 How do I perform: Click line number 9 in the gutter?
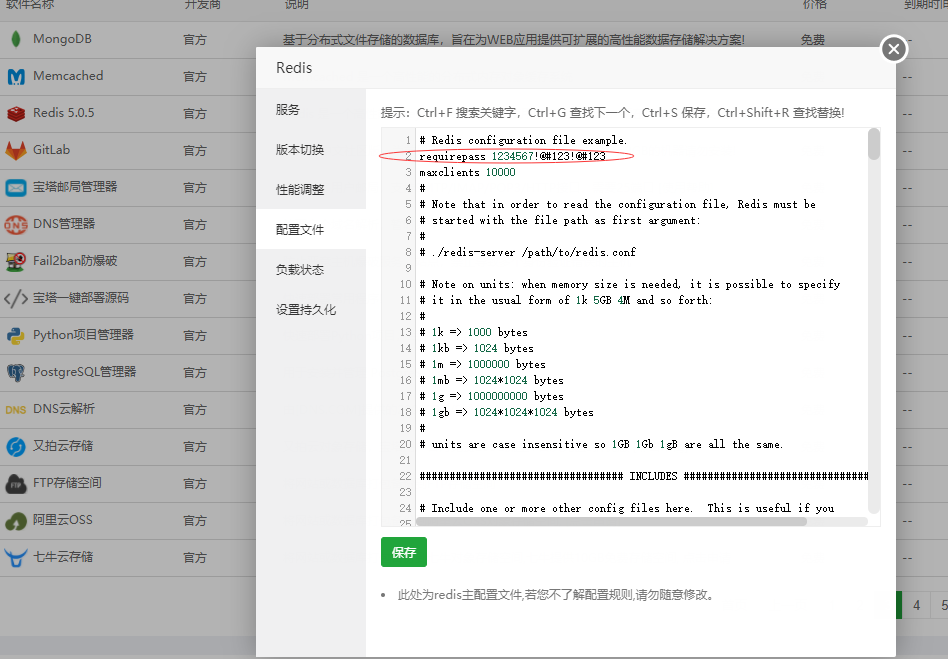408,268
